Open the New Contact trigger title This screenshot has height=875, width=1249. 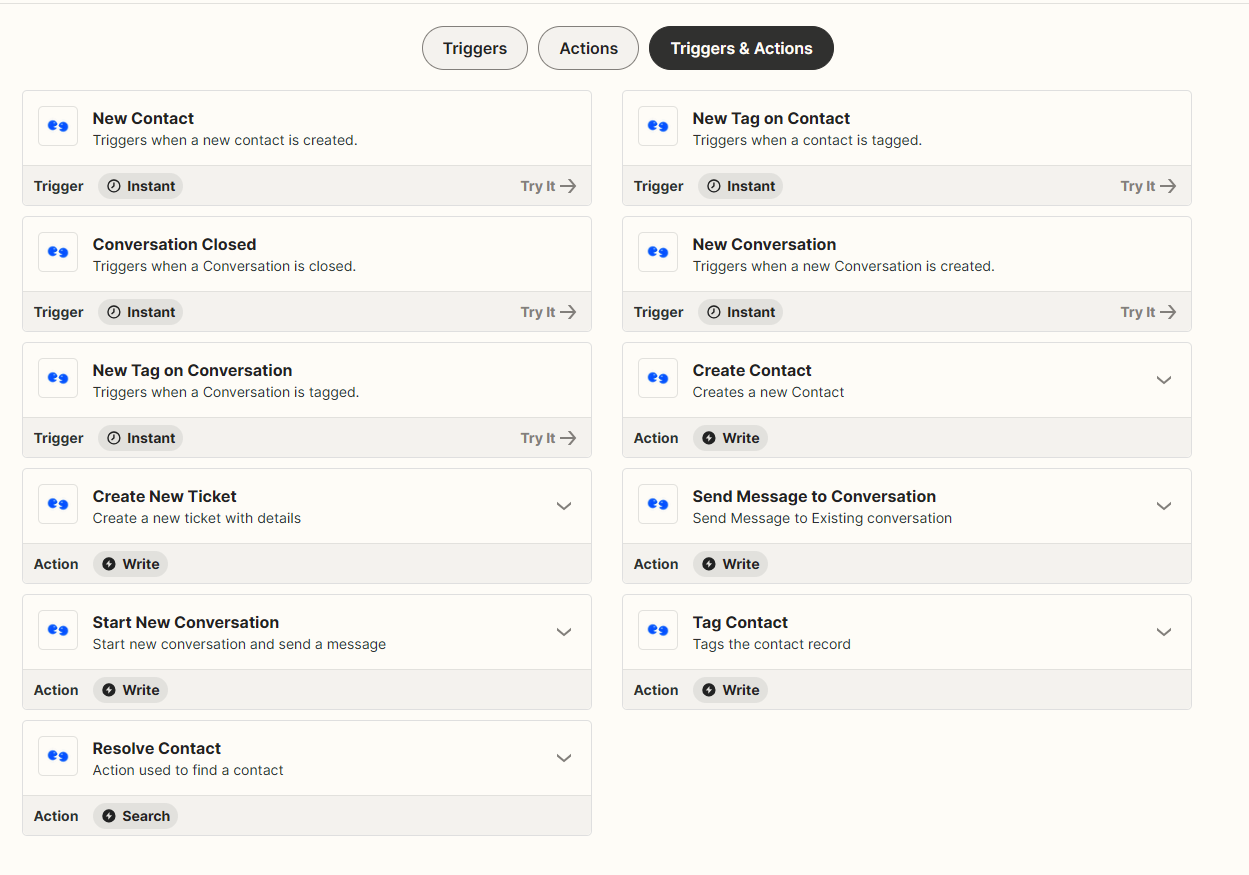(143, 118)
